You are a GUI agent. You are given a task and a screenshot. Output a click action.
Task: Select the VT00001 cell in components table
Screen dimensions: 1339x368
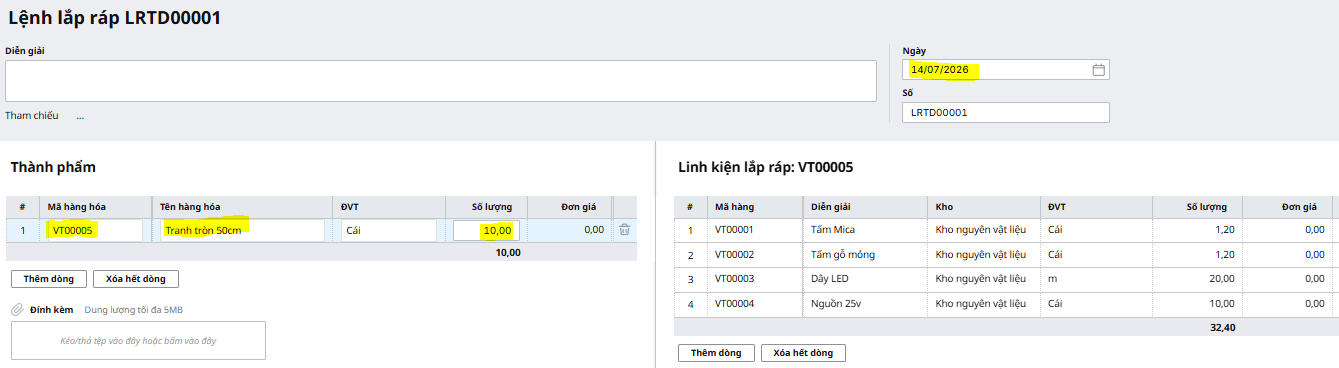point(754,229)
